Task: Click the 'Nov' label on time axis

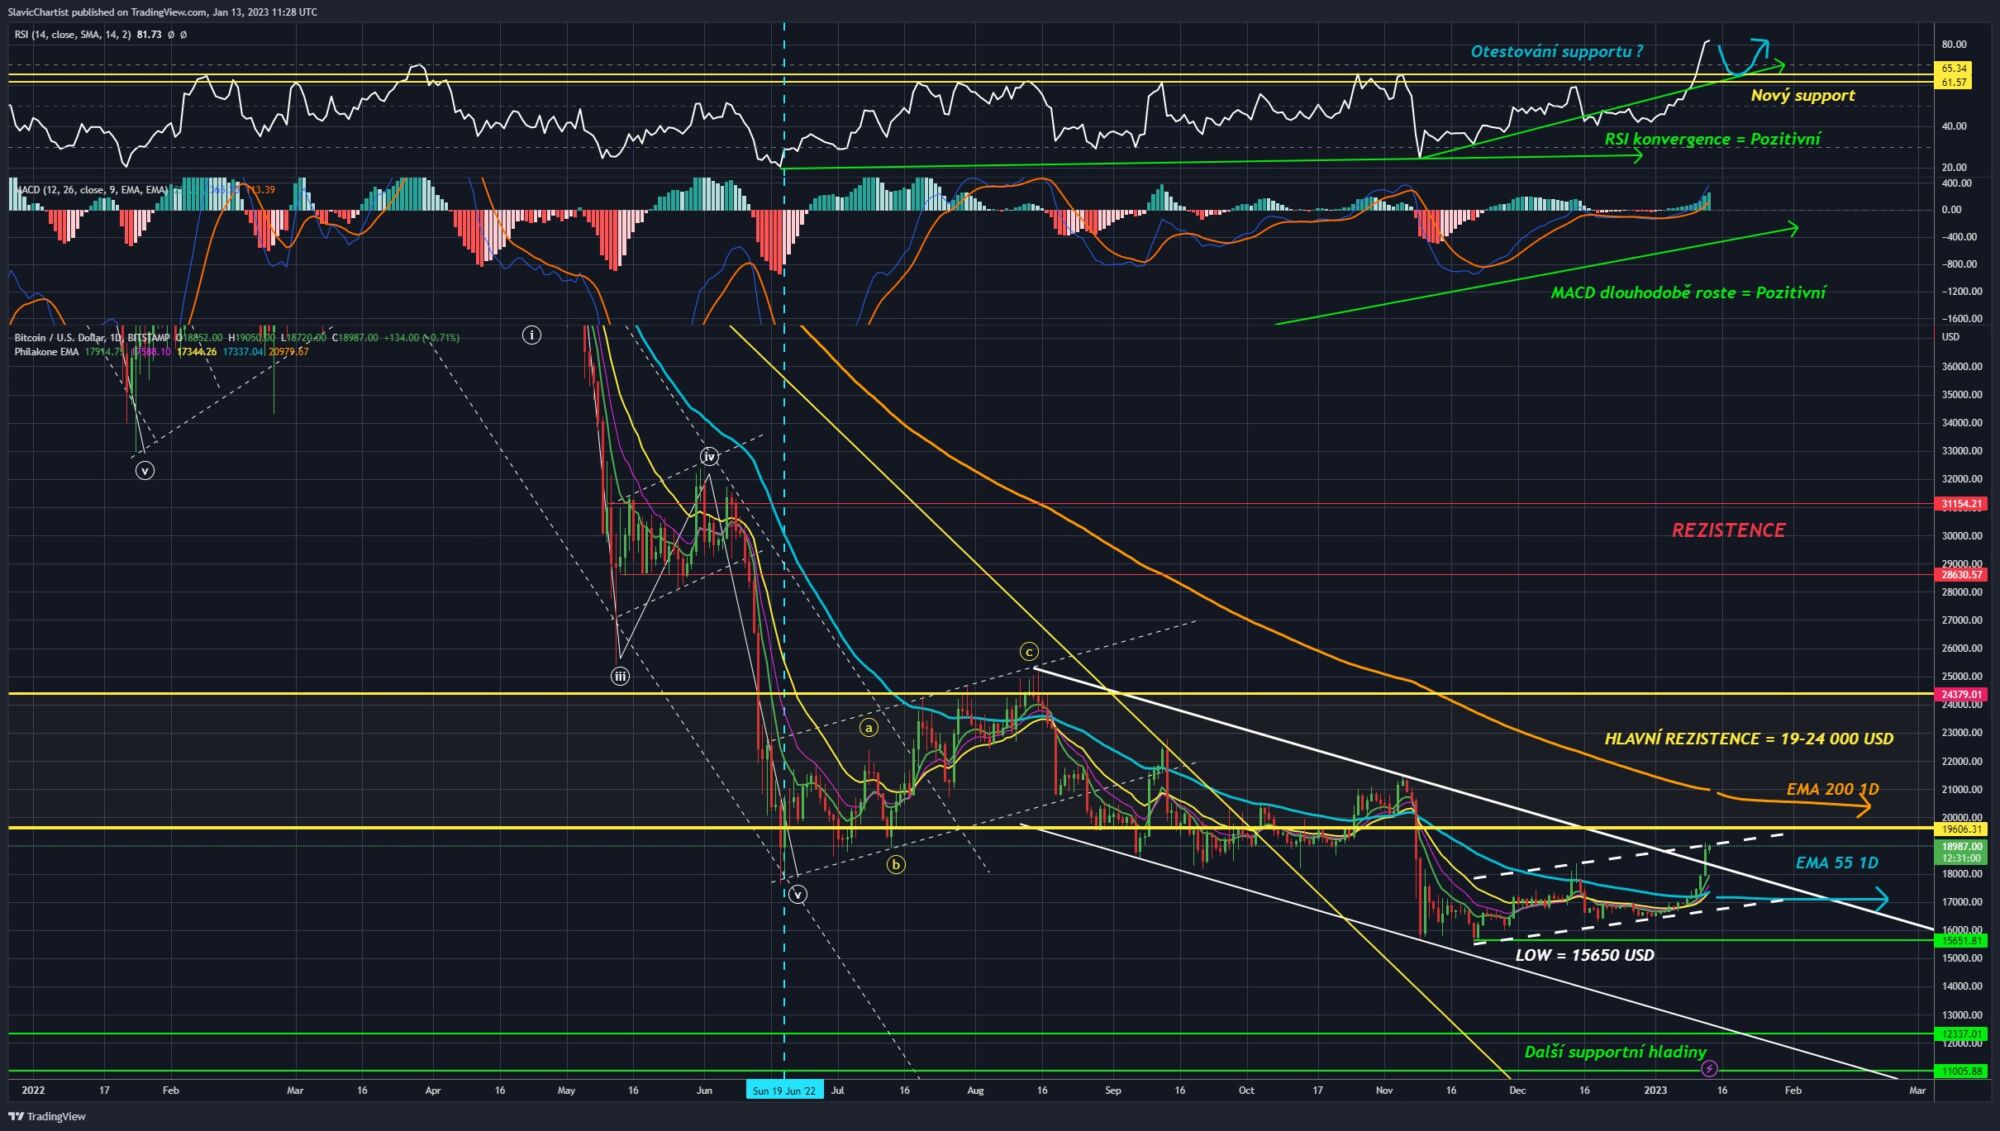Action: pos(1384,1090)
